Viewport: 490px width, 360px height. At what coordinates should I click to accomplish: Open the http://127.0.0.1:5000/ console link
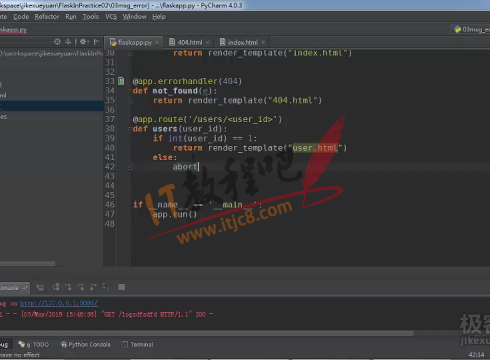coord(59,303)
